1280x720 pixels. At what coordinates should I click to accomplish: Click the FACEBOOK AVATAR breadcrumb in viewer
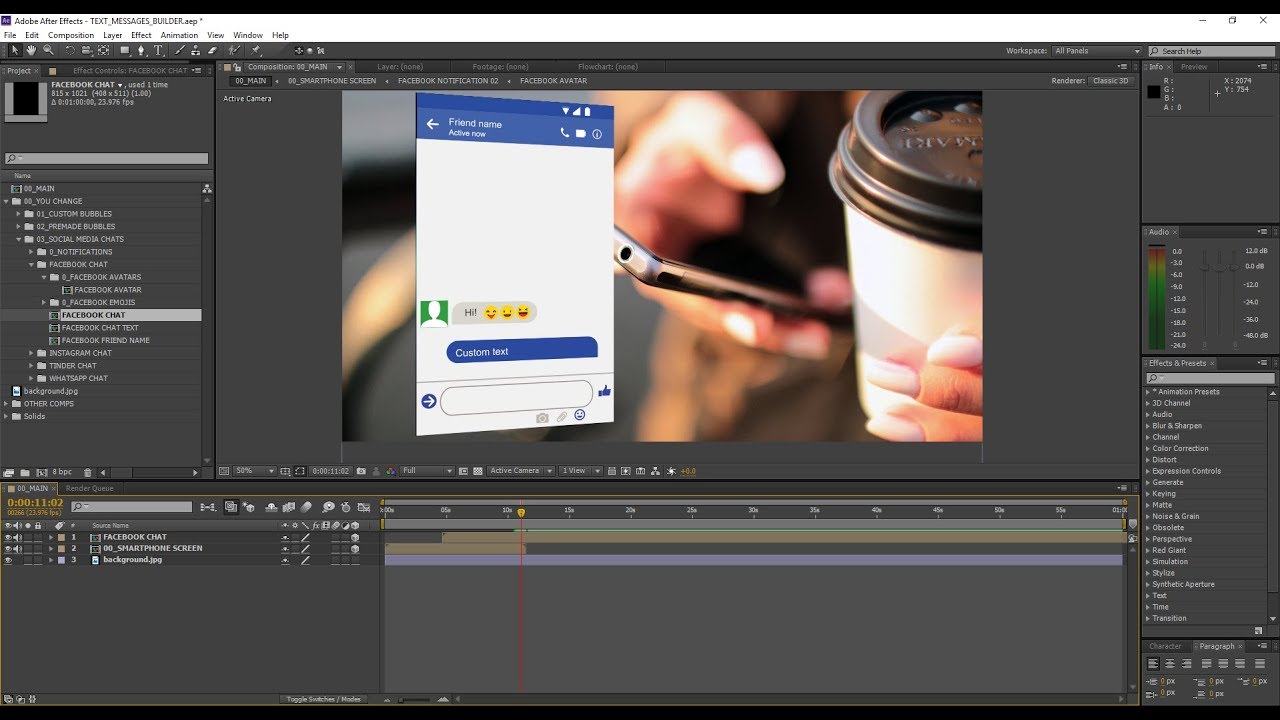554,81
